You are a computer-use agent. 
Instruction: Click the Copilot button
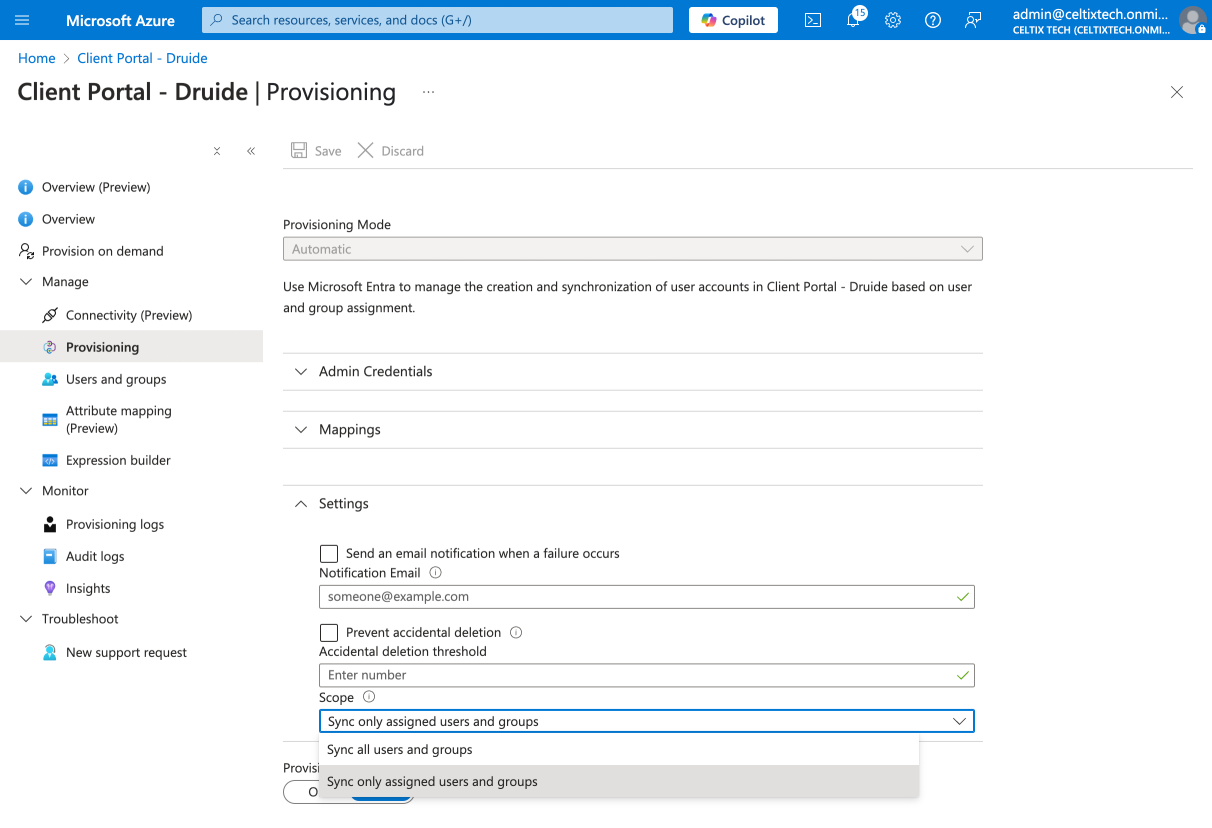tap(733, 20)
